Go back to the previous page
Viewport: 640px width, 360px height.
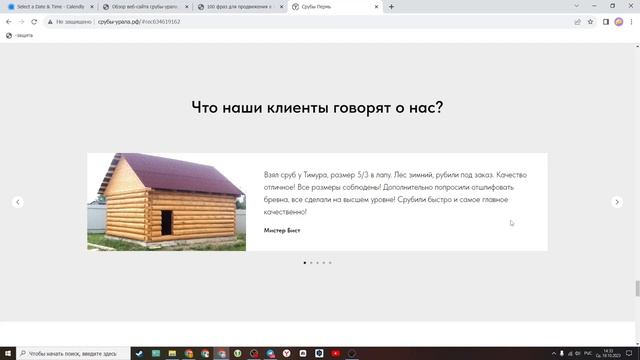[x=9, y=22]
